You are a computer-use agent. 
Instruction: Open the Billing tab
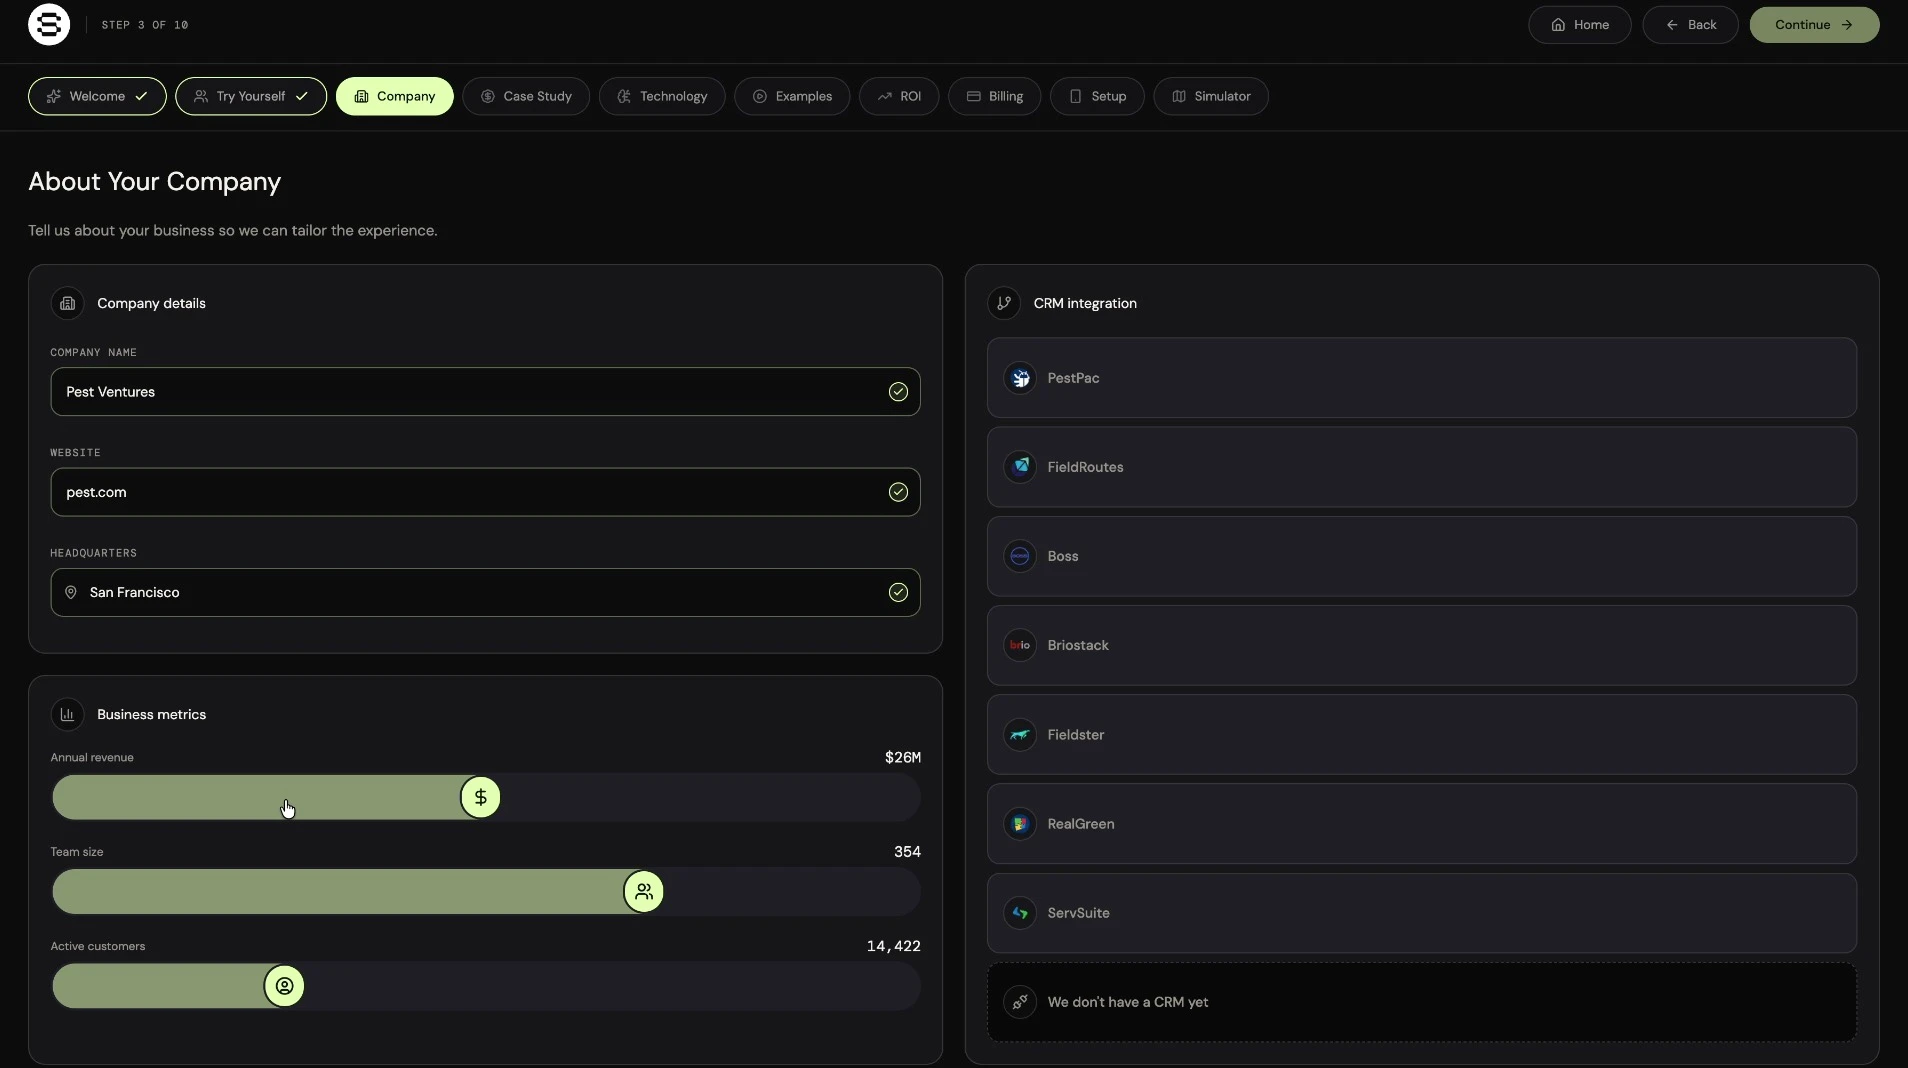click(x=995, y=96)
